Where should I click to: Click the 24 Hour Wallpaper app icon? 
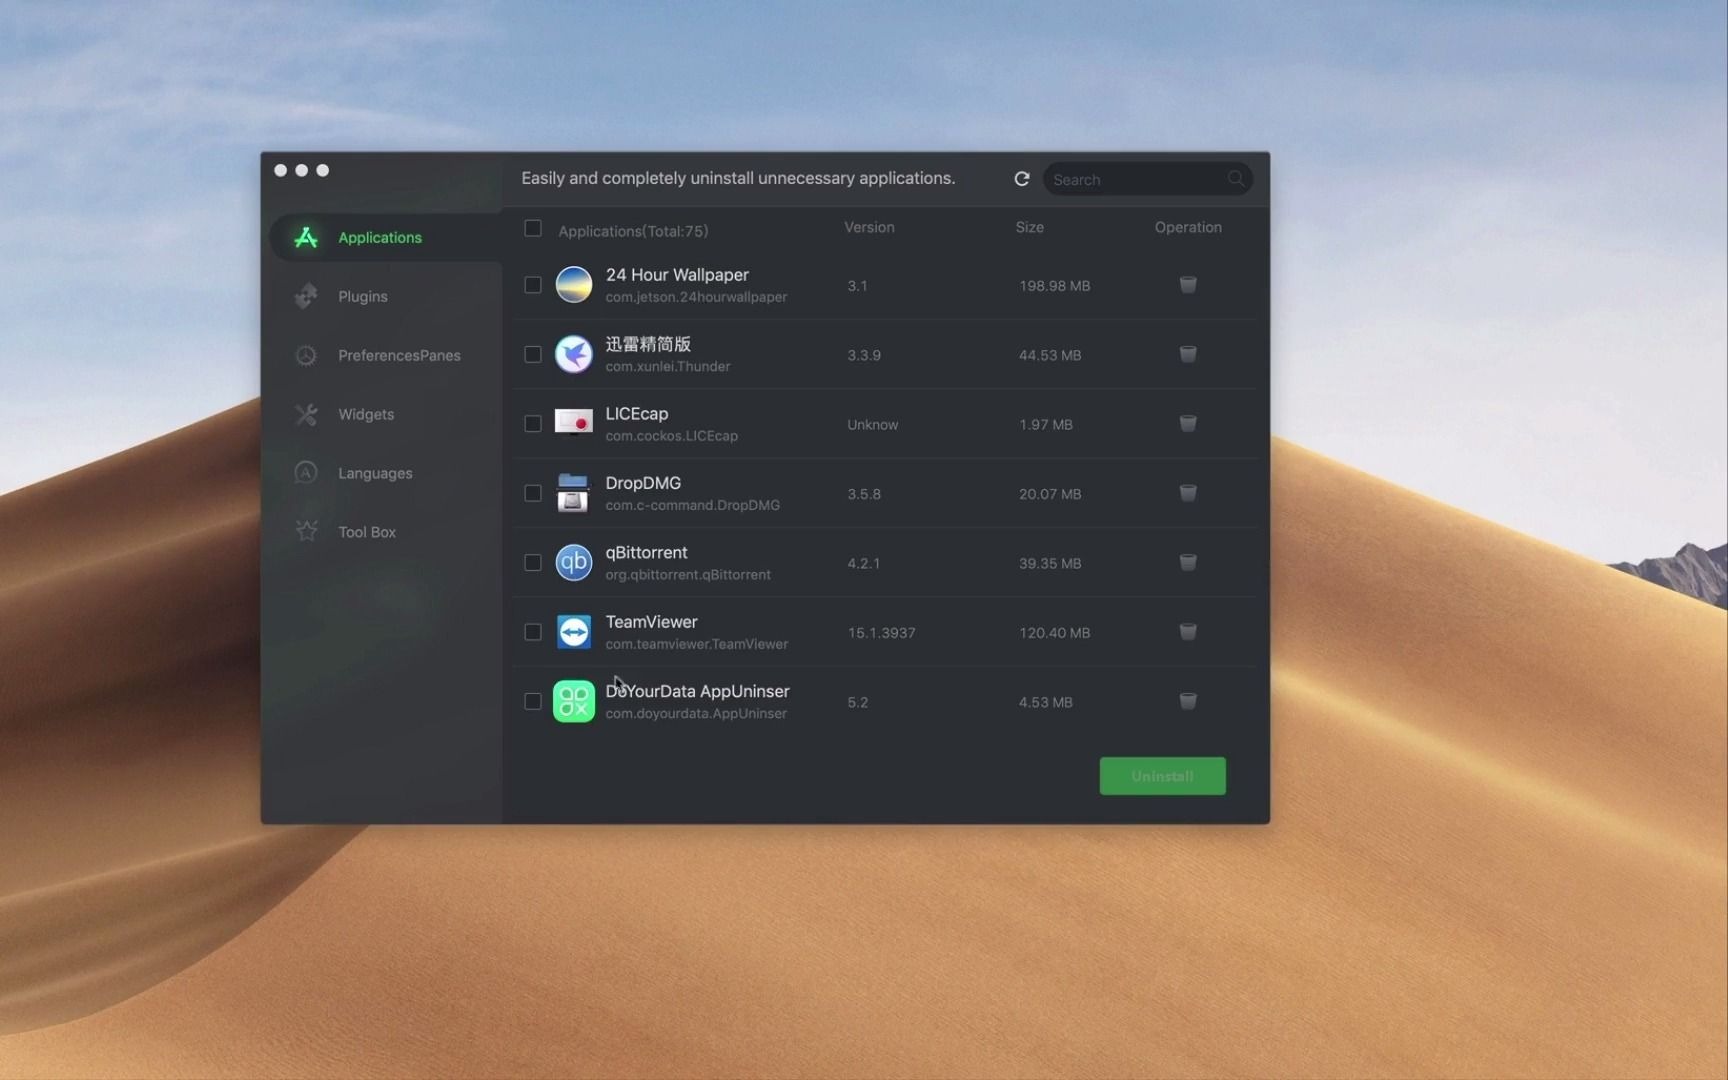574,285
